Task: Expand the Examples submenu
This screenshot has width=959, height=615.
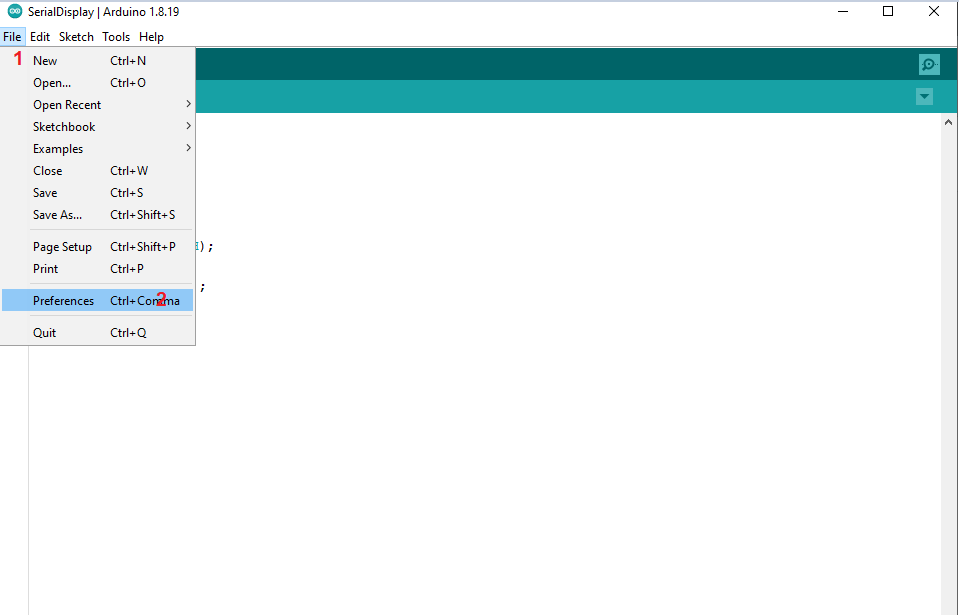Action: 98,149
